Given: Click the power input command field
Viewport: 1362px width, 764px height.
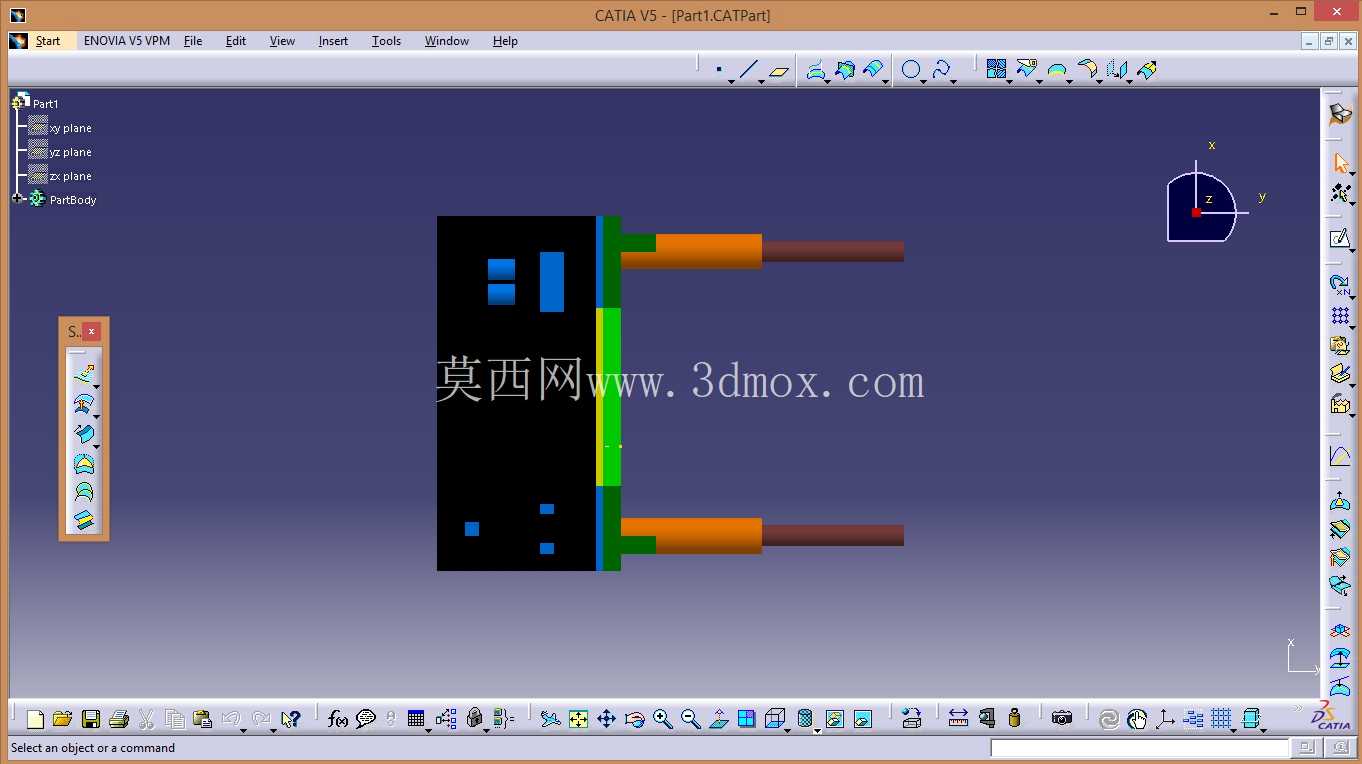Looking at the screenshot, I should point(1140,748).
